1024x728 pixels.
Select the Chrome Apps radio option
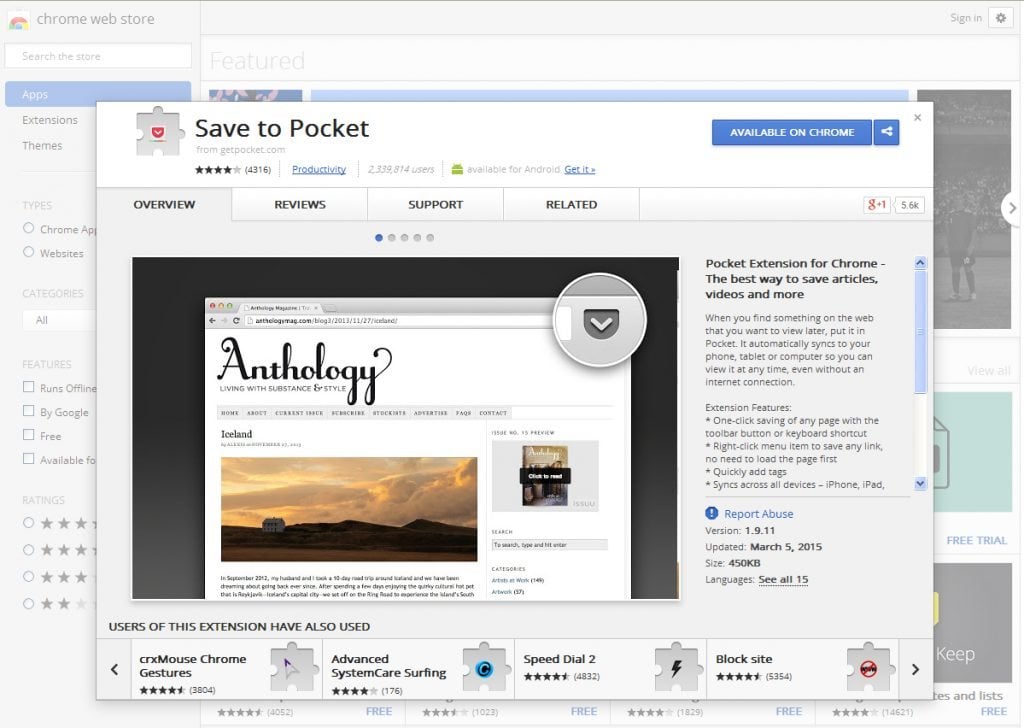(28, 228)
